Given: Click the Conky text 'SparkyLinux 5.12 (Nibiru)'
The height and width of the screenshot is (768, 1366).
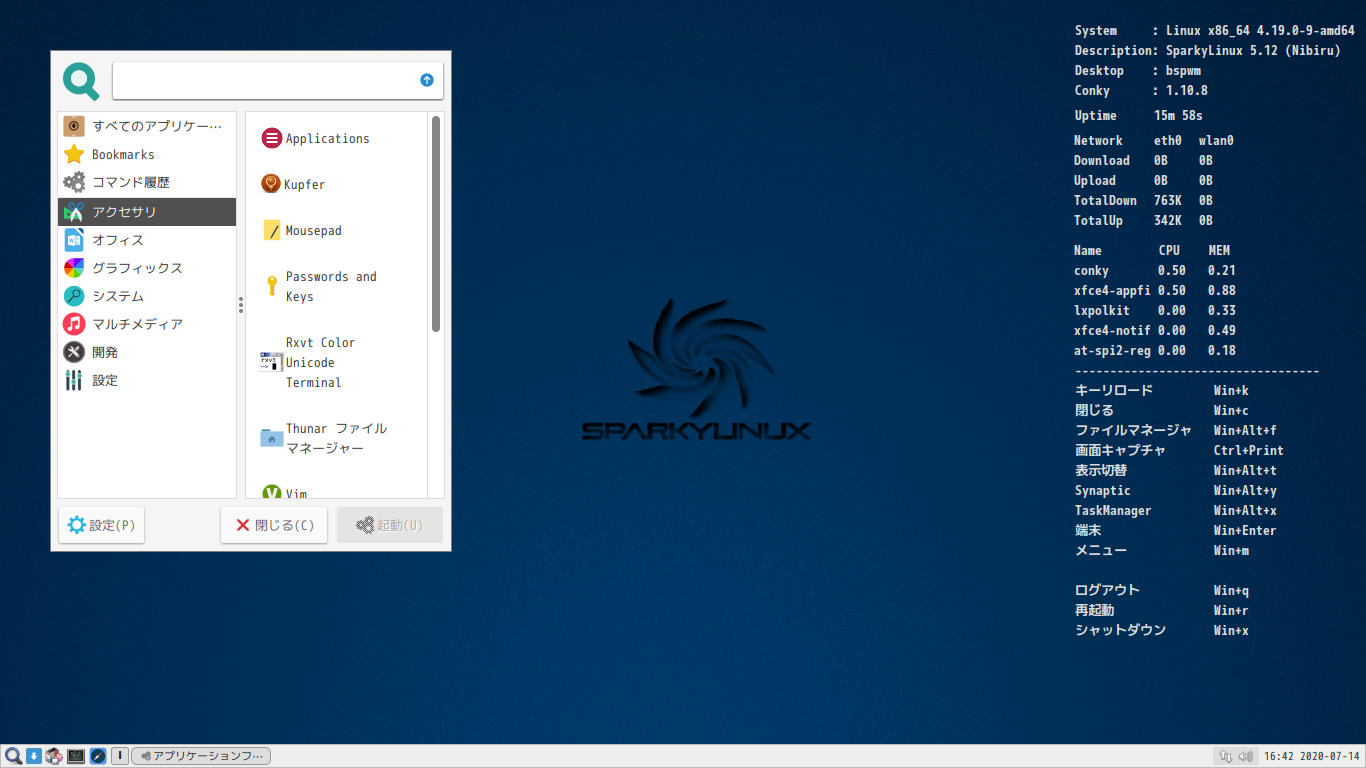Looking at the screenshot, I should point(1252,50).
